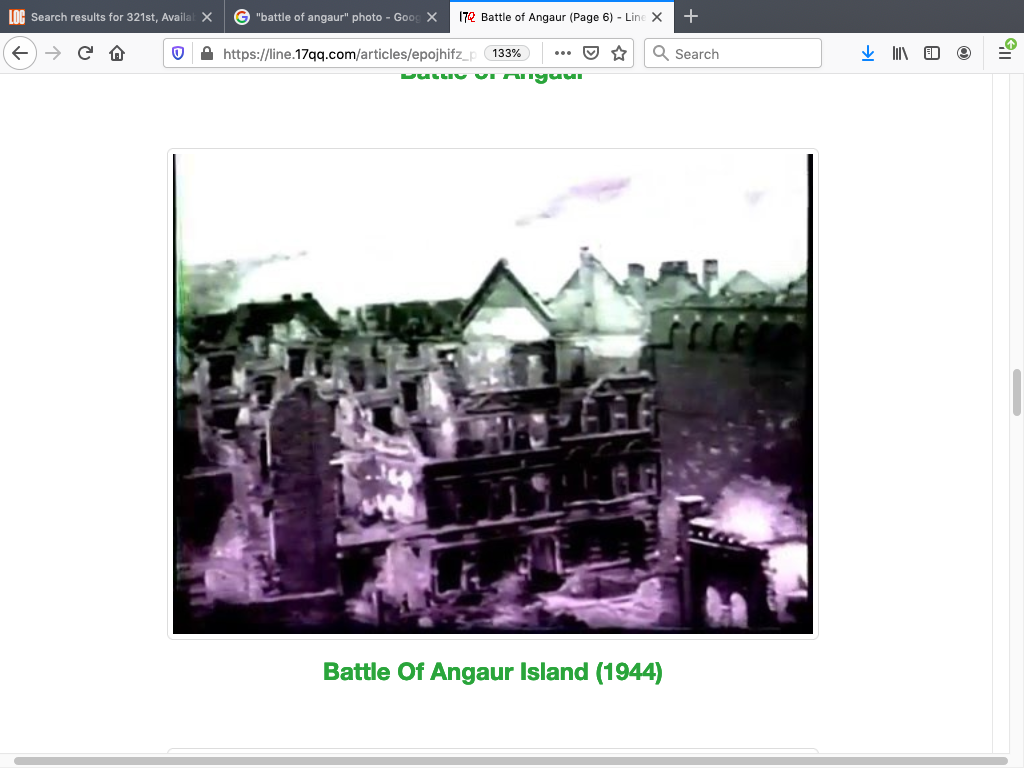1024x768 pixels.
Task: Bookmark this page with the star
Action: (619, 54)
